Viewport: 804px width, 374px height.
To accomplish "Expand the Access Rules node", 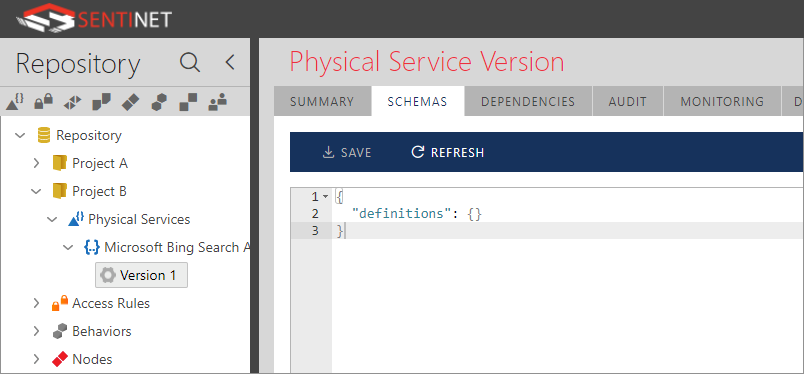I will (36, 303).
